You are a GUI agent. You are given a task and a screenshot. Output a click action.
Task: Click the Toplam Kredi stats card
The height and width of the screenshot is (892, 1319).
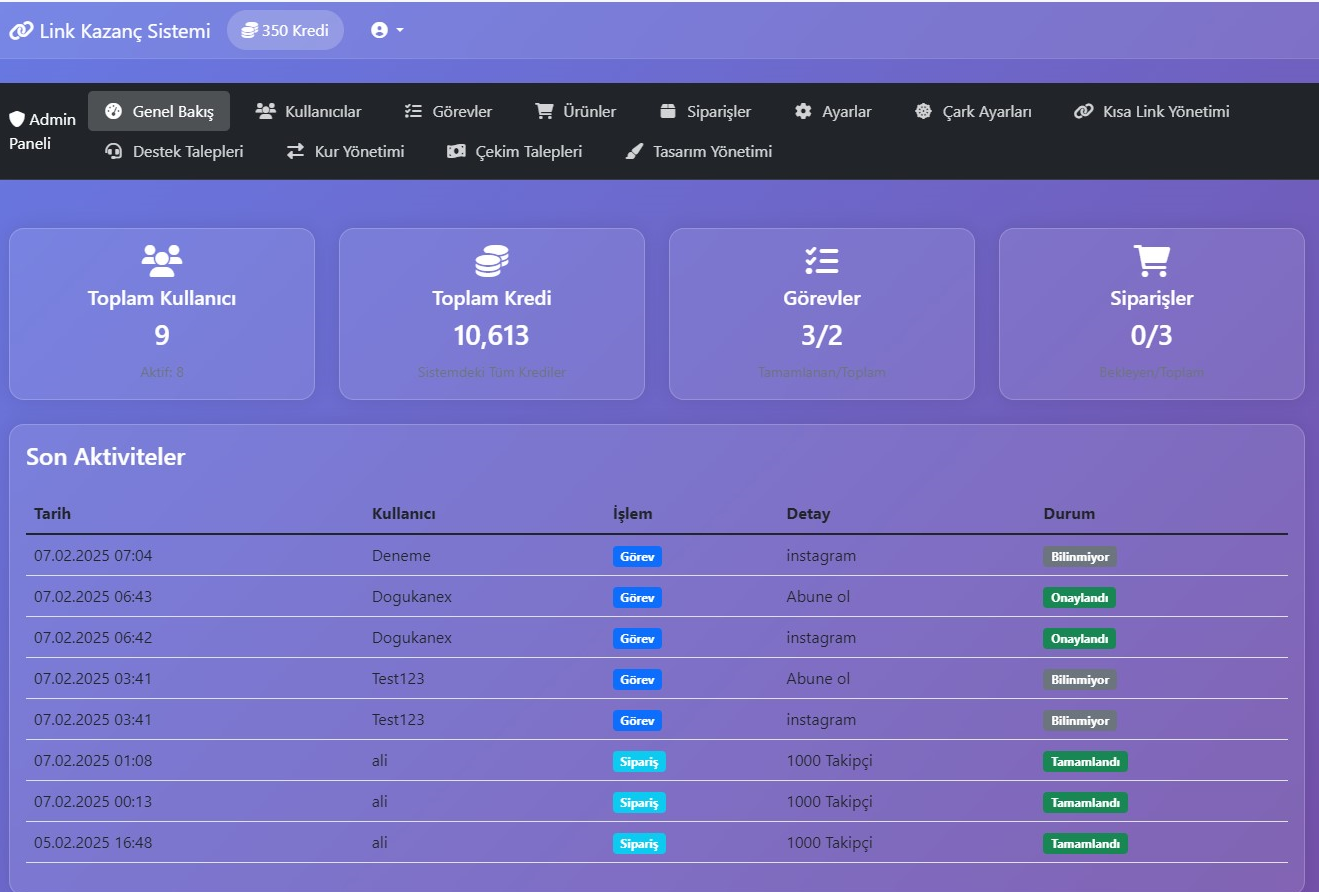click(x=492, y=314)
